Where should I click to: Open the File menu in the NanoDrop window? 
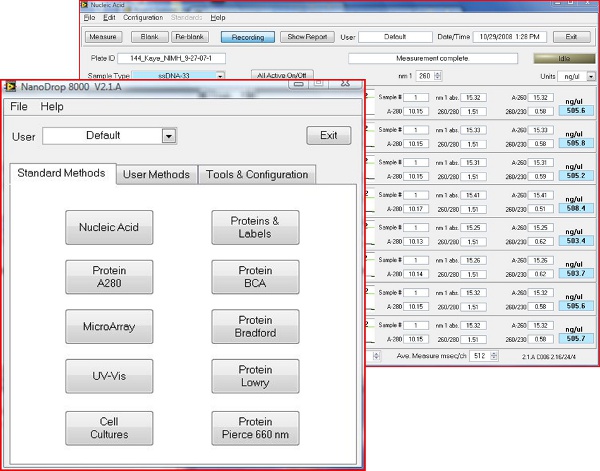[x=19, y=106]
